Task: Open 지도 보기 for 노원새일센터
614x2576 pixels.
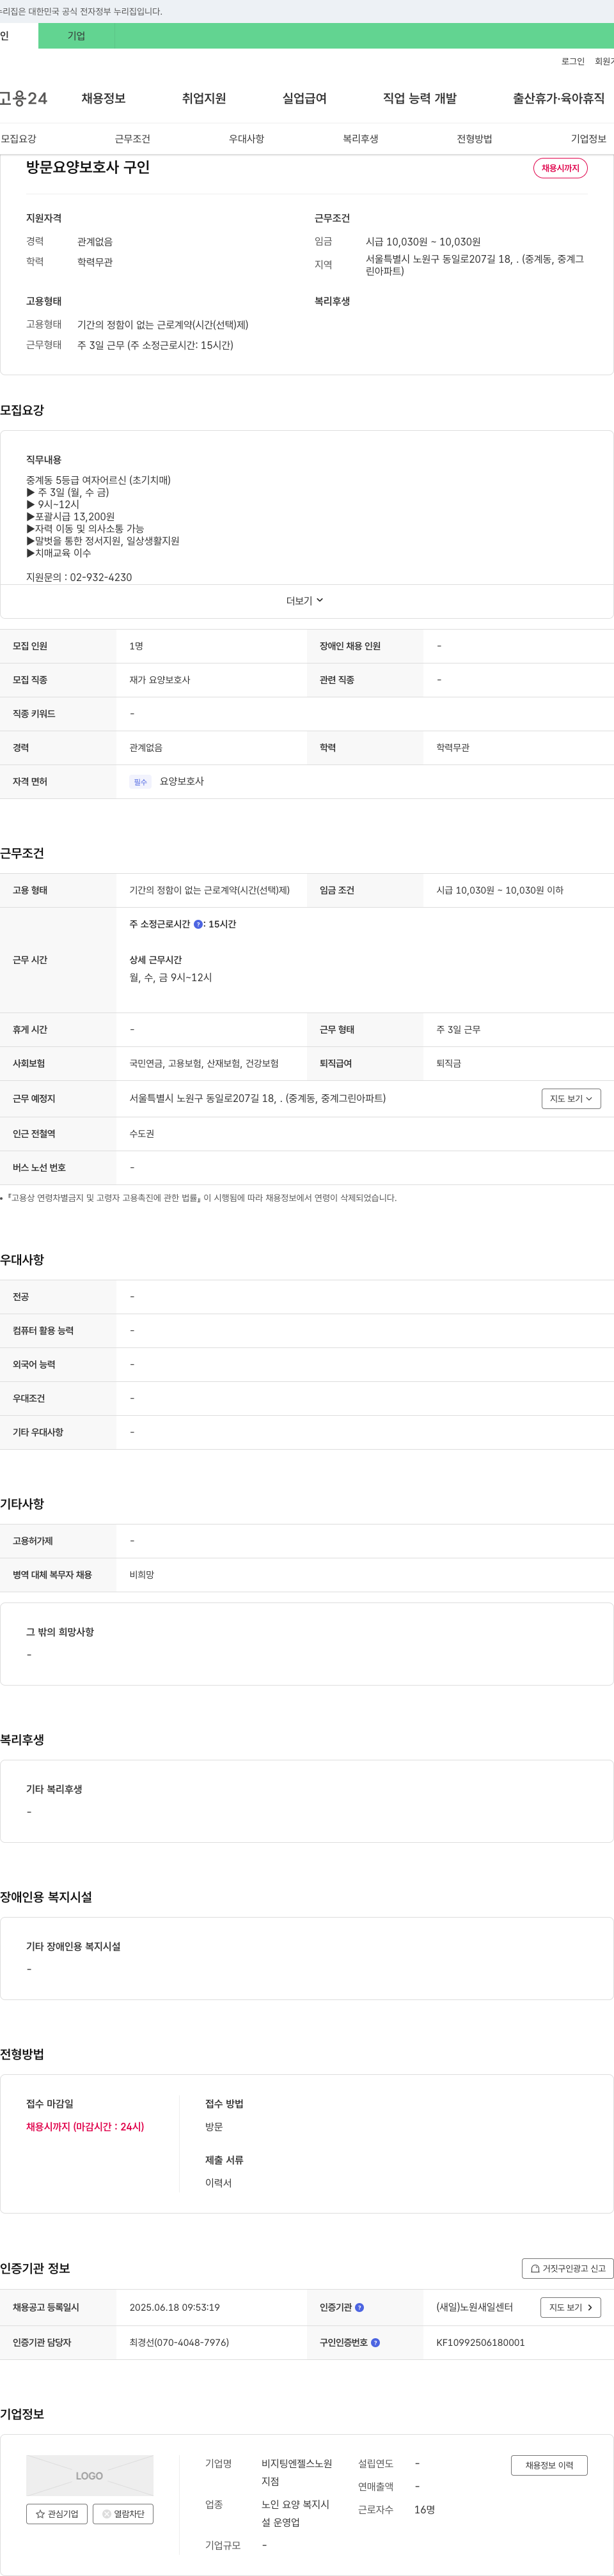Action: (x=571, y=2307)
